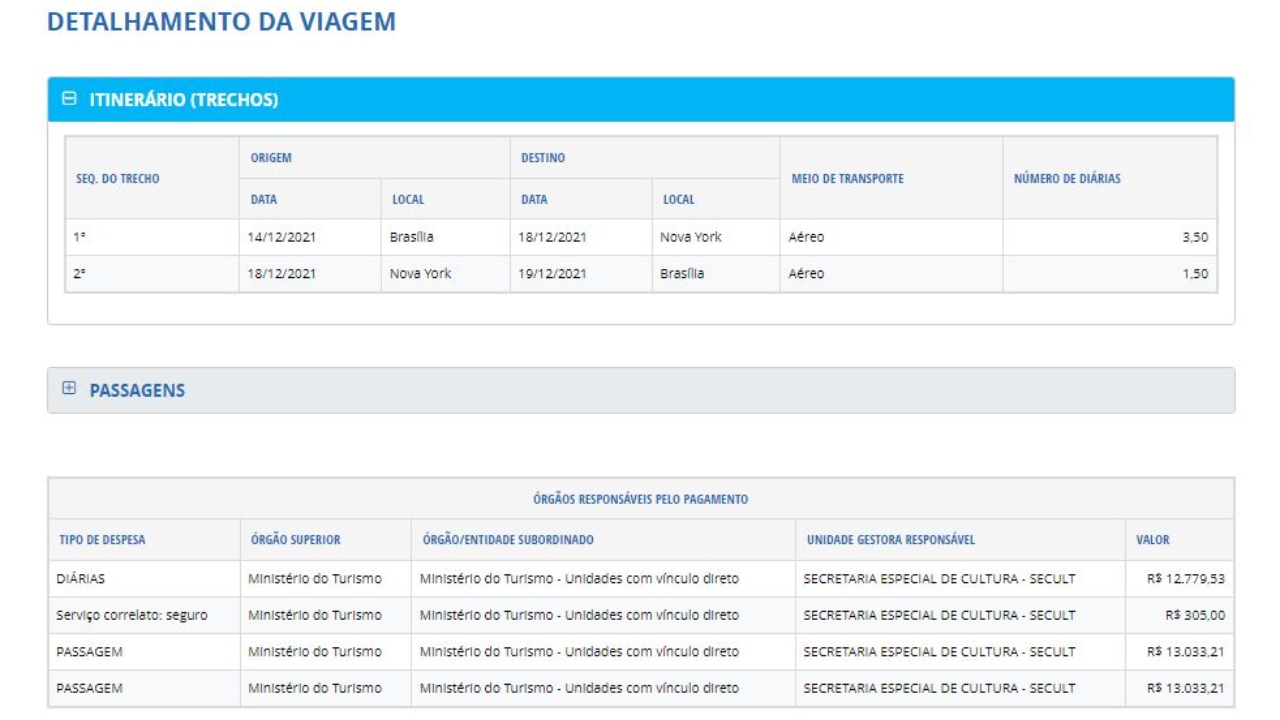This screenshot has width=1280, height=720.
Task: Select origin local Brasília in first trecho
Action: click(x=412, y=238)
